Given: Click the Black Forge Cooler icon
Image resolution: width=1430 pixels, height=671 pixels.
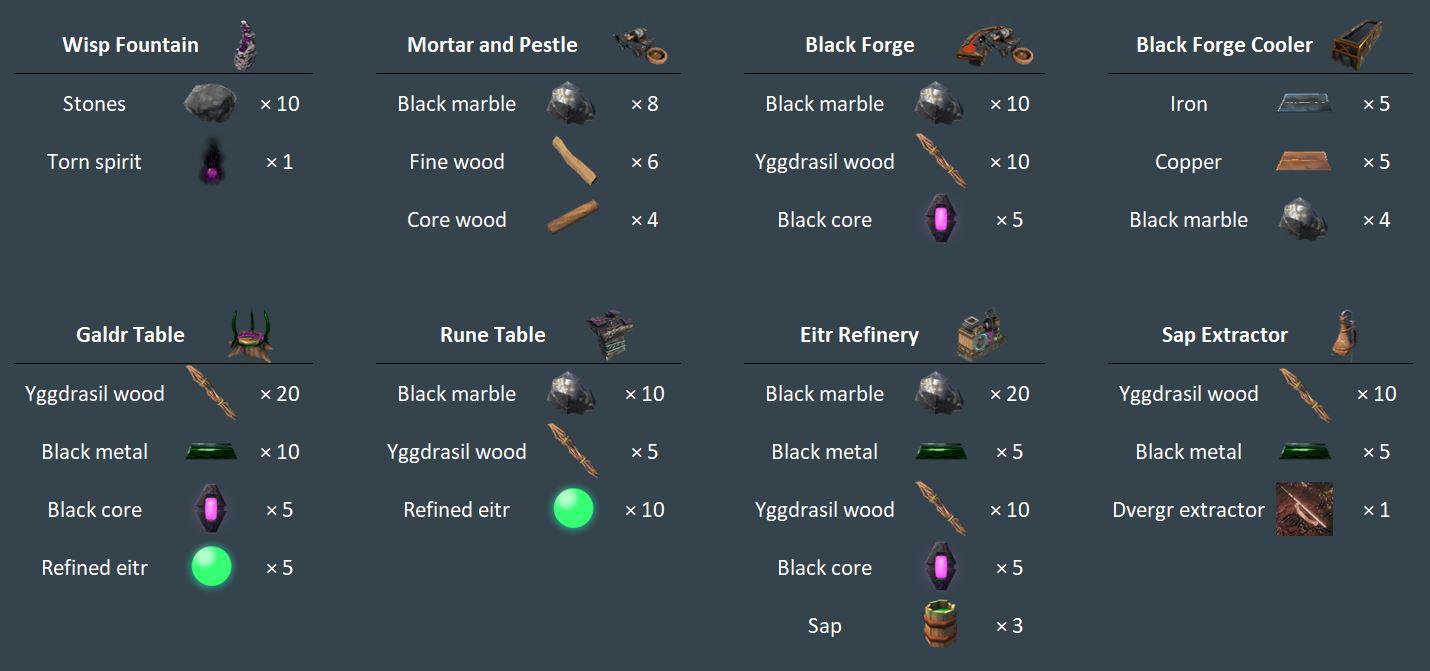Looking at the screenshot, I should click(1357, 45).
